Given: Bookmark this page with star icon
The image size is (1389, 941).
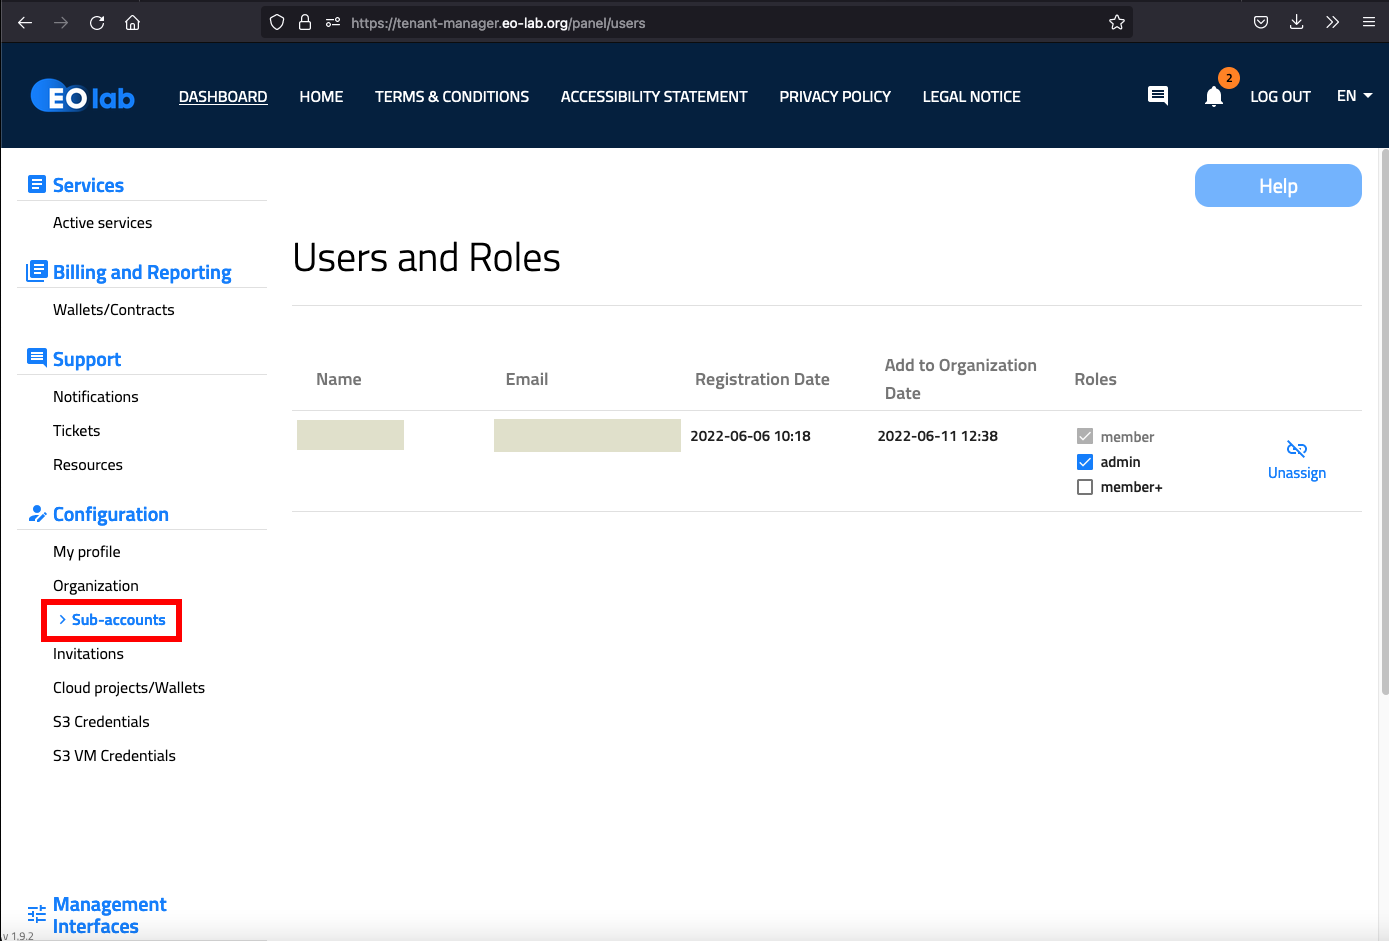Looking at the screenshot, I should coord(1117,22).
